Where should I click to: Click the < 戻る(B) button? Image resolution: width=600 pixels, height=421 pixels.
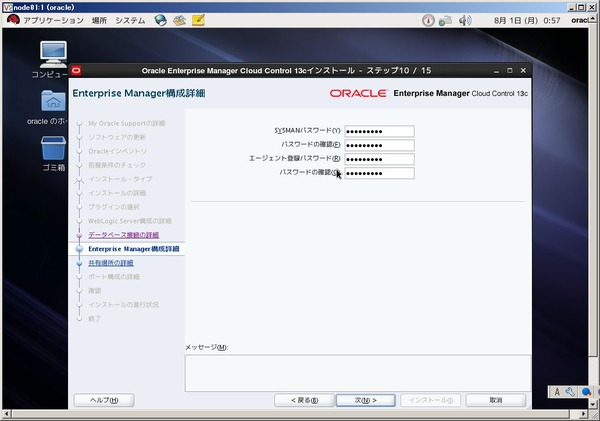click(304, 400)
